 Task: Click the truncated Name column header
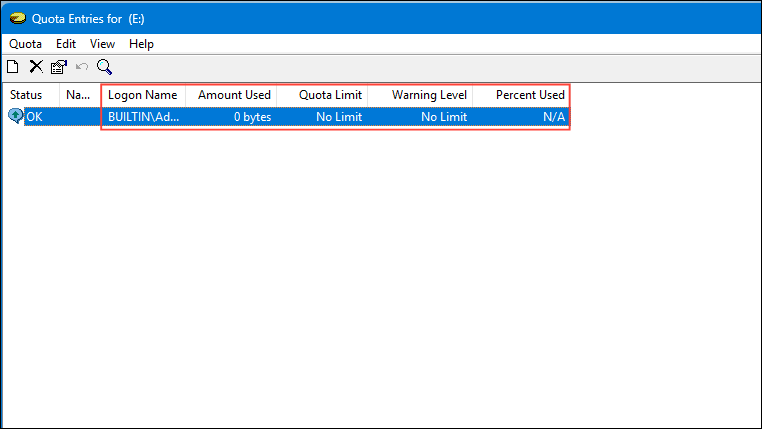point(78,95)
